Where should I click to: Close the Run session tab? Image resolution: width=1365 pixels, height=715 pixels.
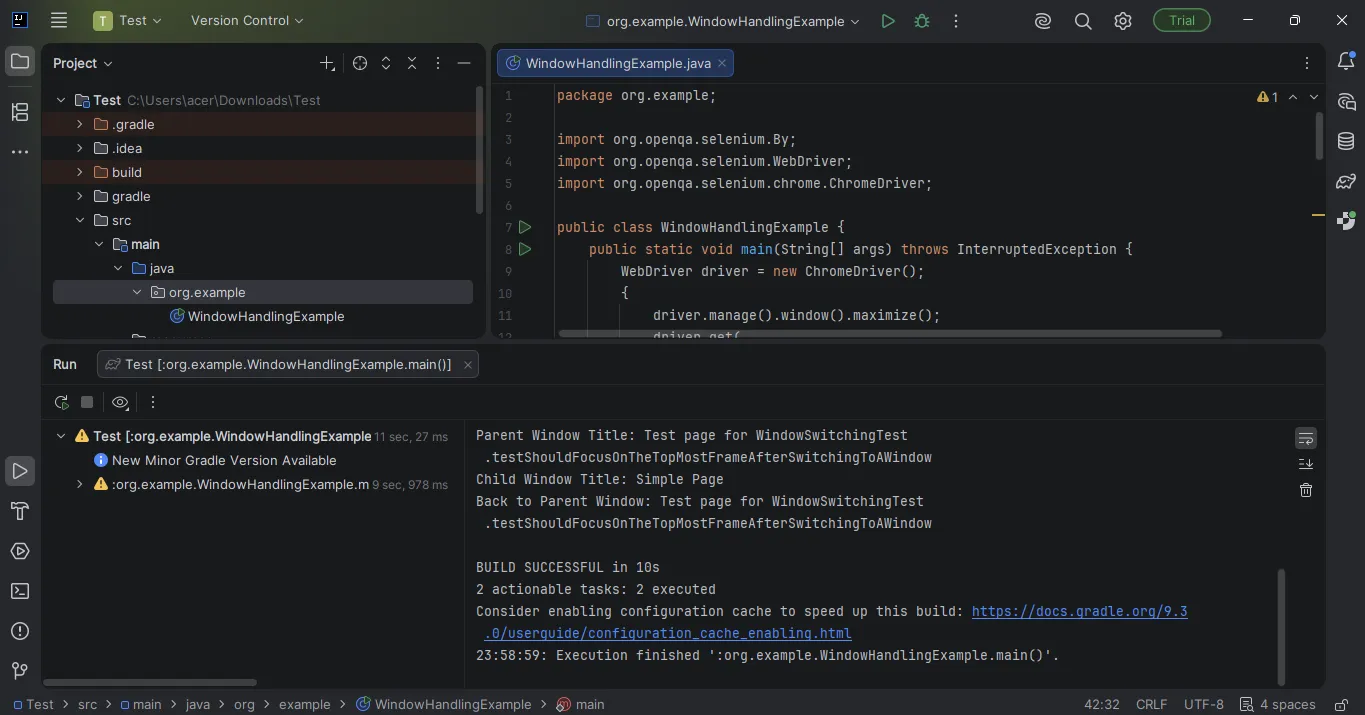pos(467,365)
